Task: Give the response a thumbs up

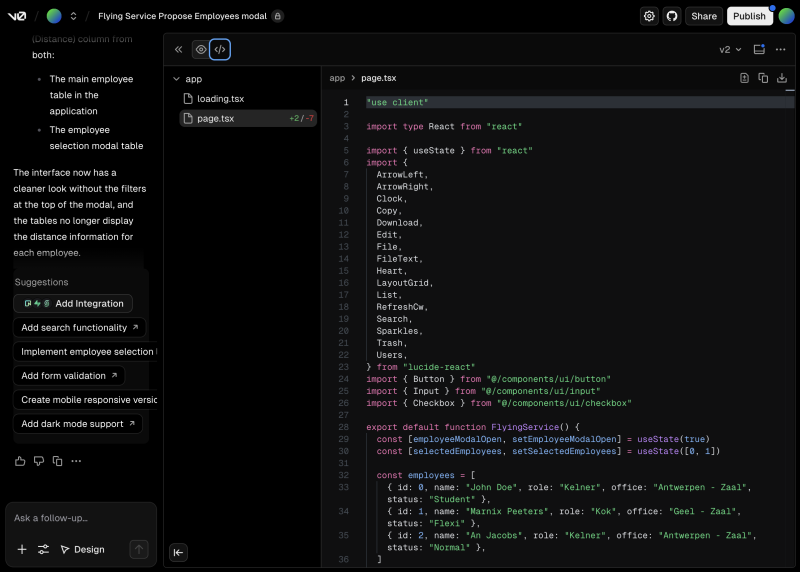Action: [20, 461]
